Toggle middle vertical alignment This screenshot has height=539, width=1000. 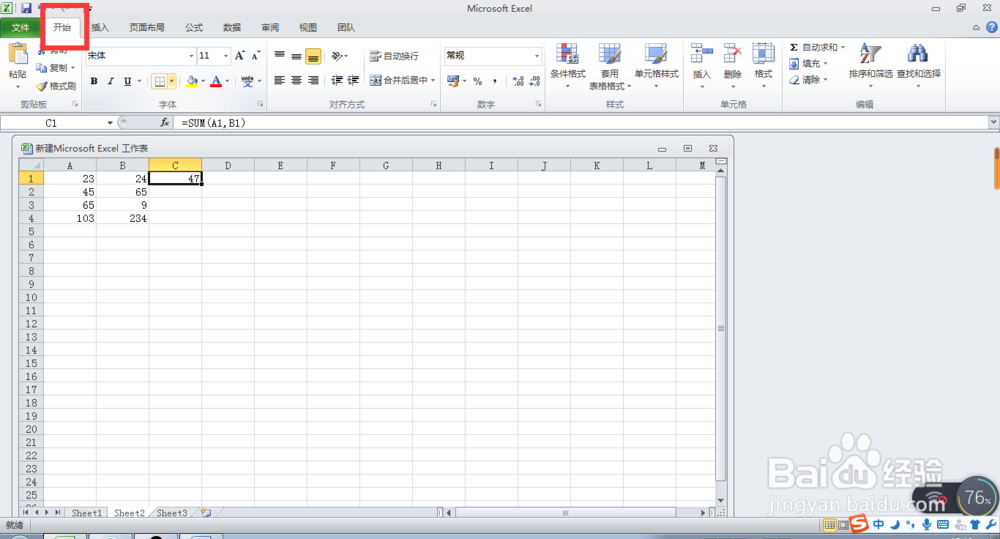coord(296,56)
